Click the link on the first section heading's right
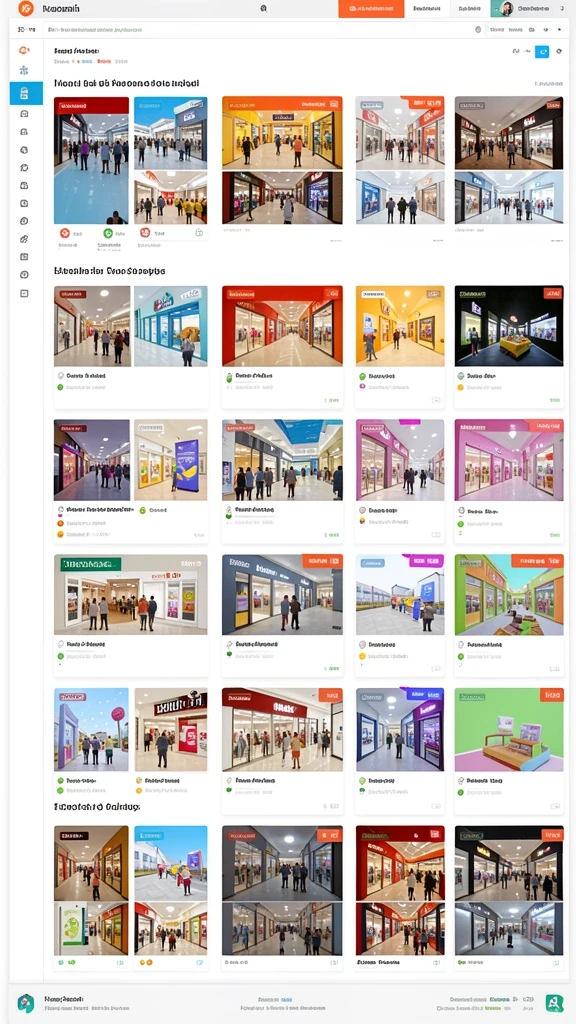 549,84
